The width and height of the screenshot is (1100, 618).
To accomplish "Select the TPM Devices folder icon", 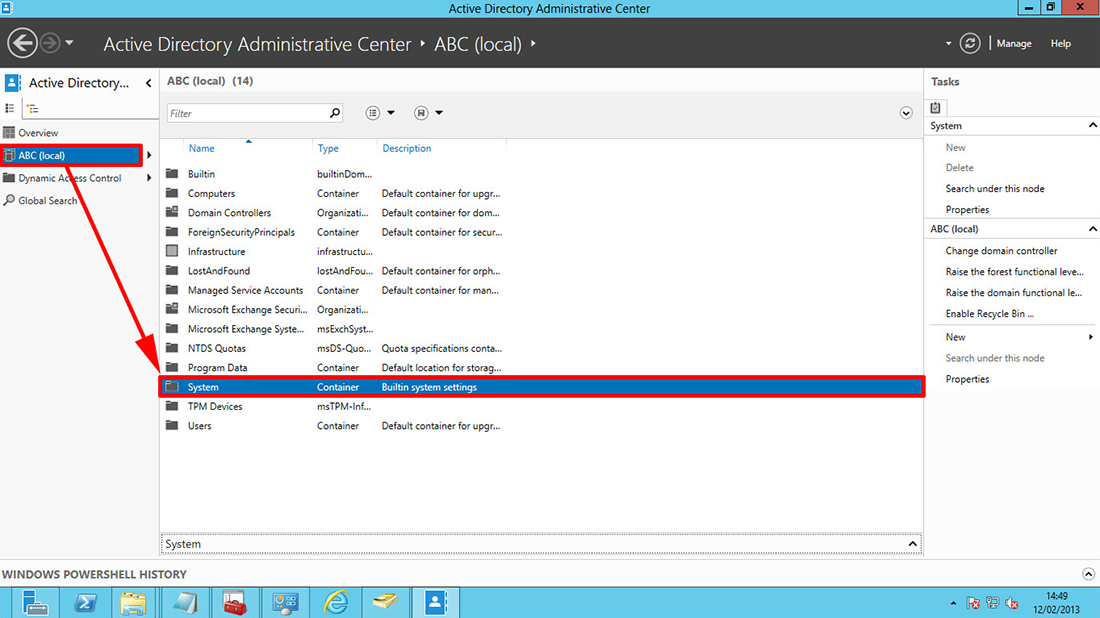I will click(x=172, y=406).
